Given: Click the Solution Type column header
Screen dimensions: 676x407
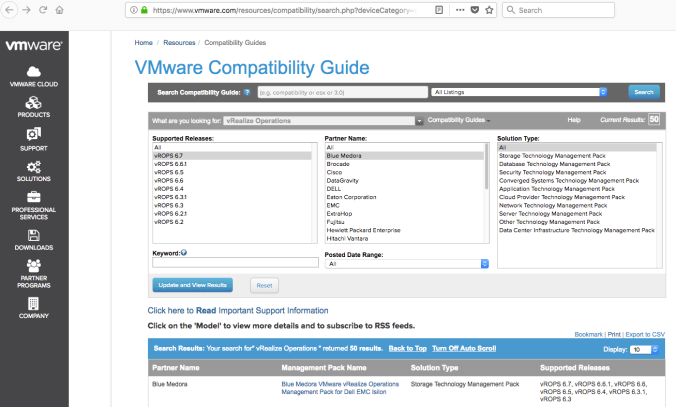Looking at the screenshot, I should click(x=434, y=368).
